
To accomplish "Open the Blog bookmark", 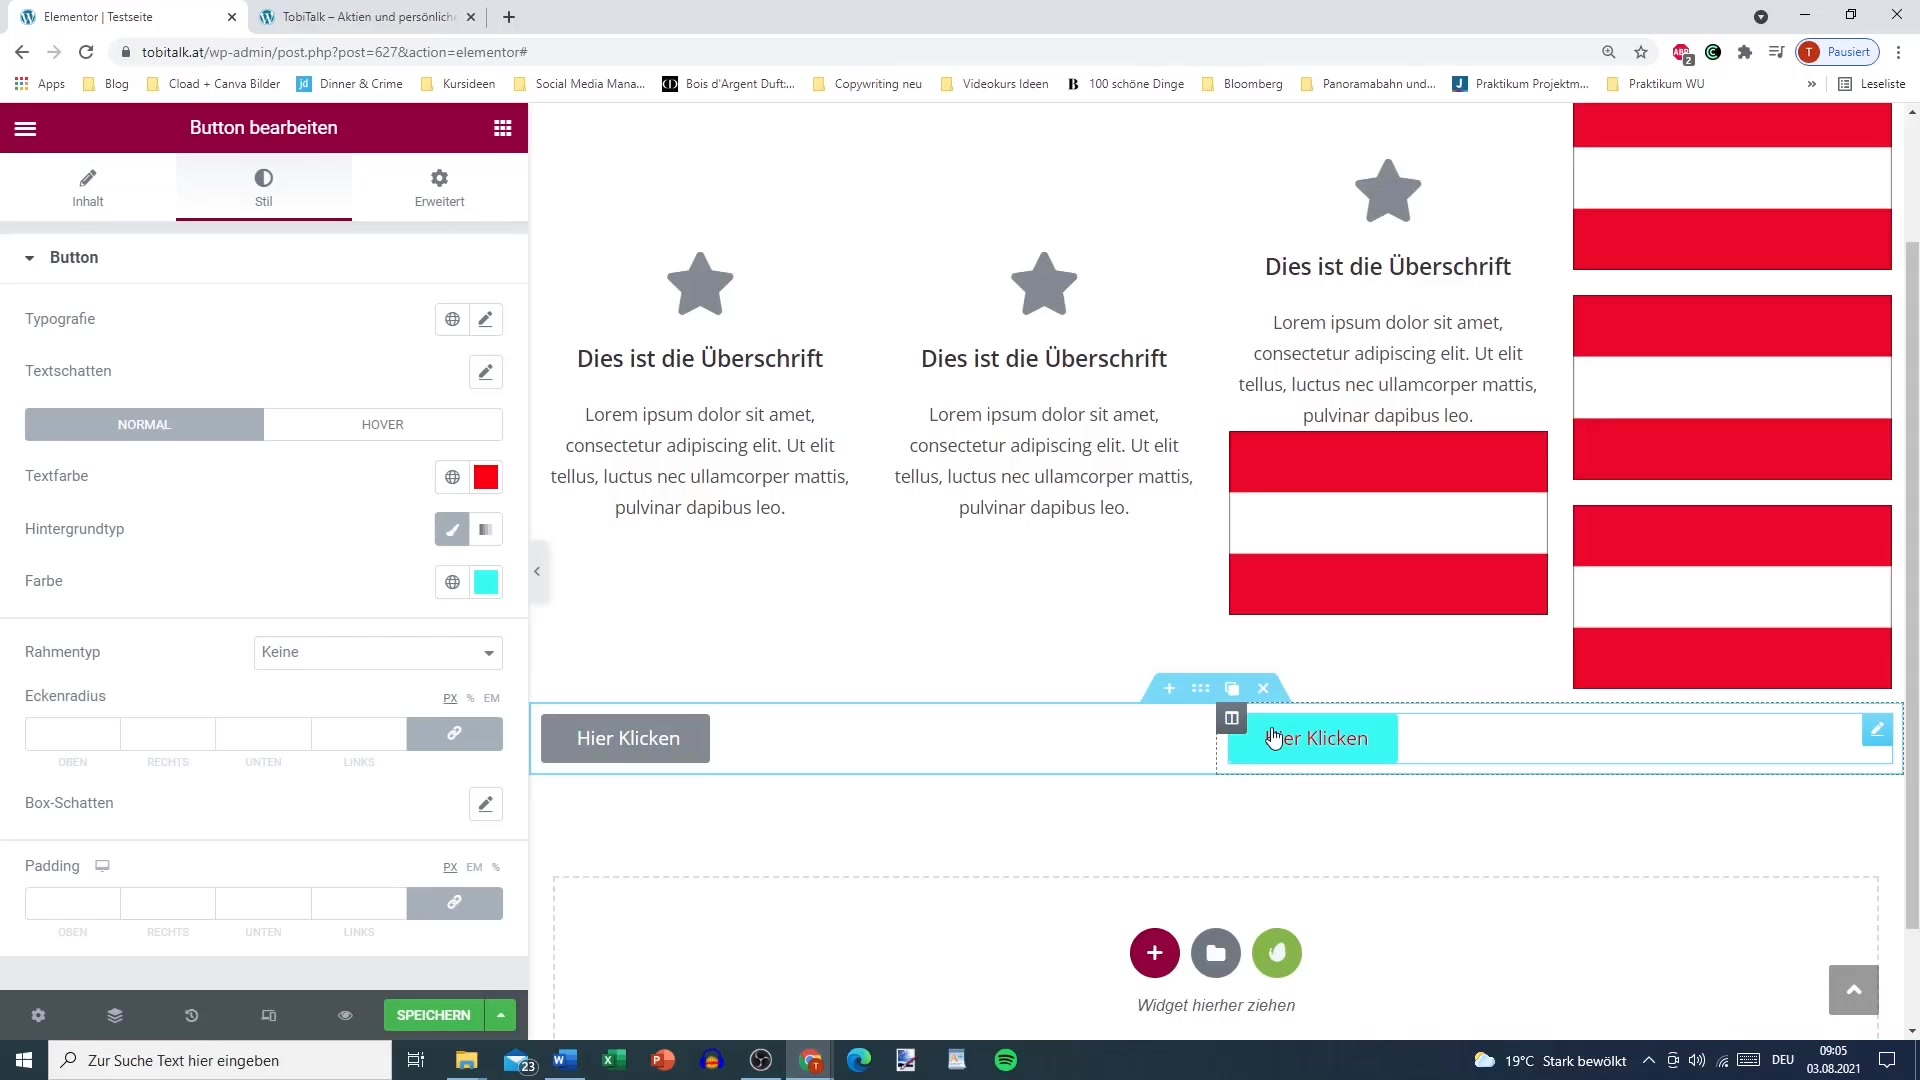I will pyautogui.click(x=105, y=84).
